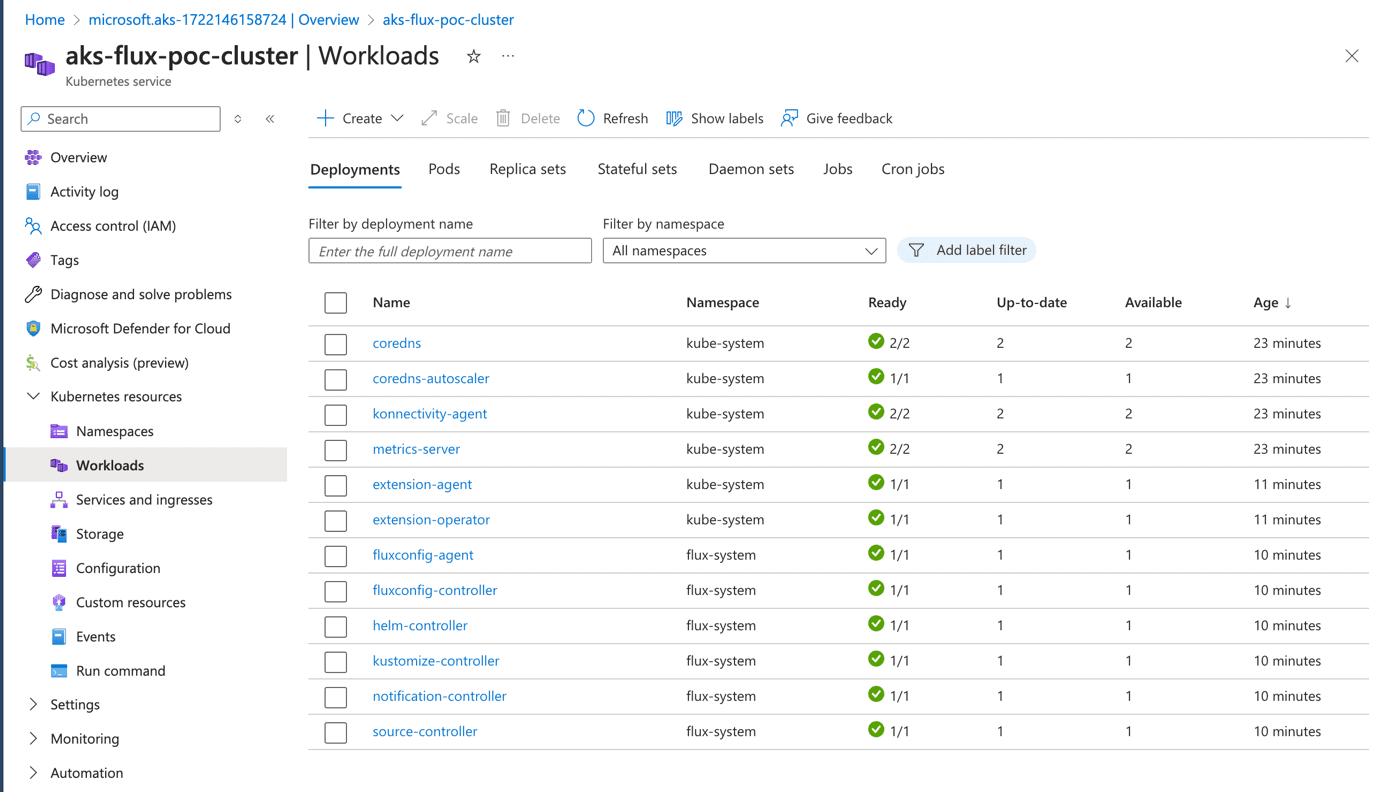Switch to the Stateful sets tab
This screenshot has width=1384, height=797.
[x=637, y=169]
